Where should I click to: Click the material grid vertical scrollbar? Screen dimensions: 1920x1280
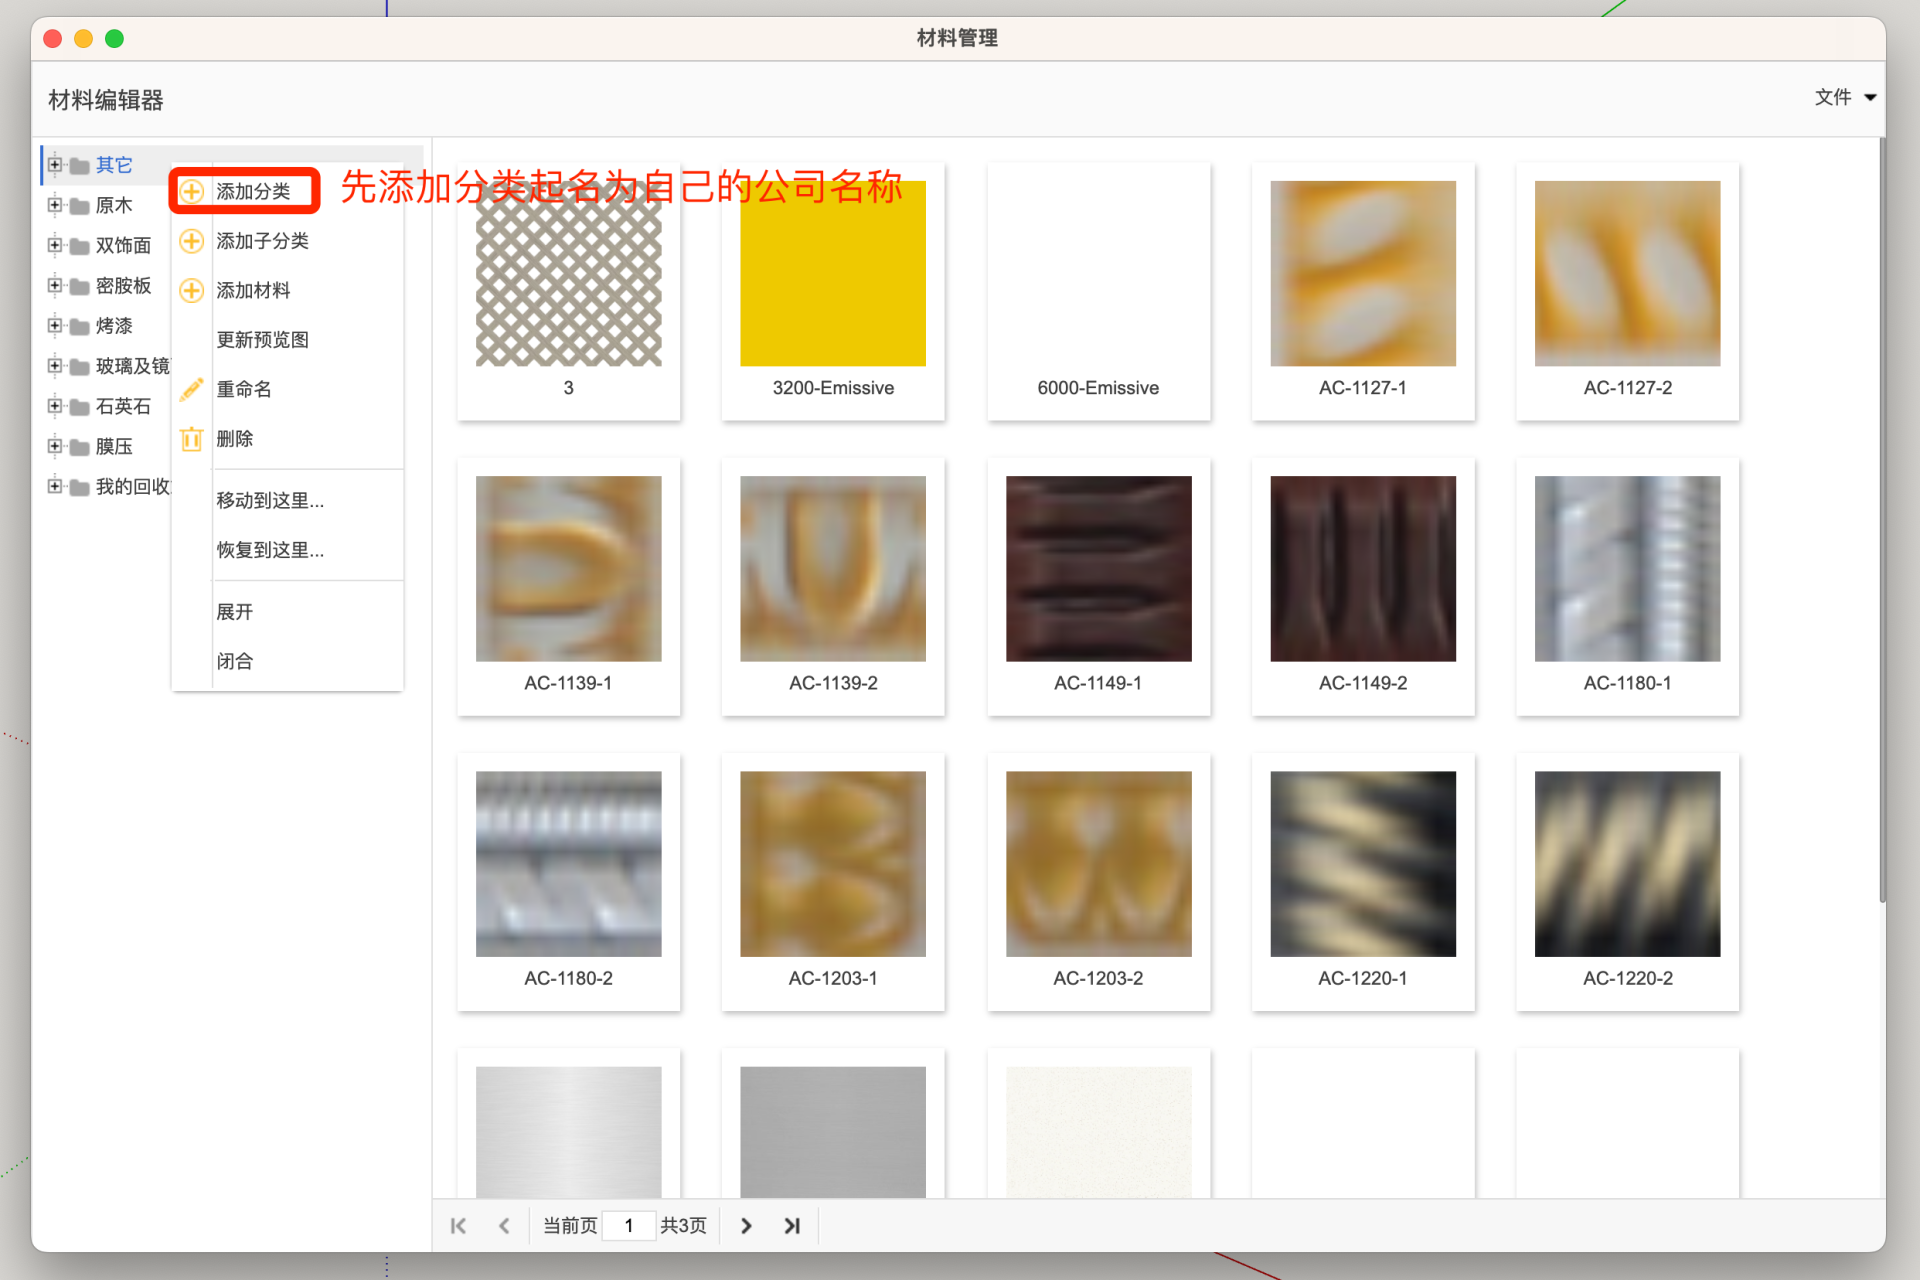click(x=1881, y=520)
